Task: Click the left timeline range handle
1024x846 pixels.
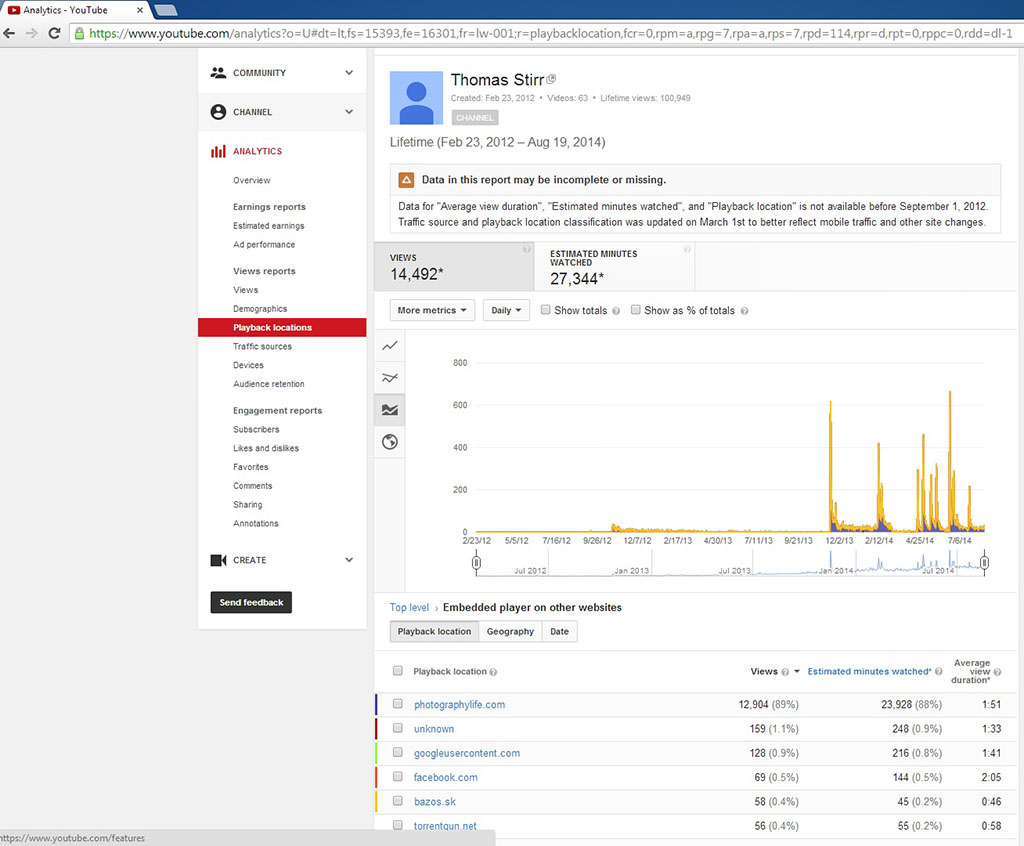Action: coord(477,564)
